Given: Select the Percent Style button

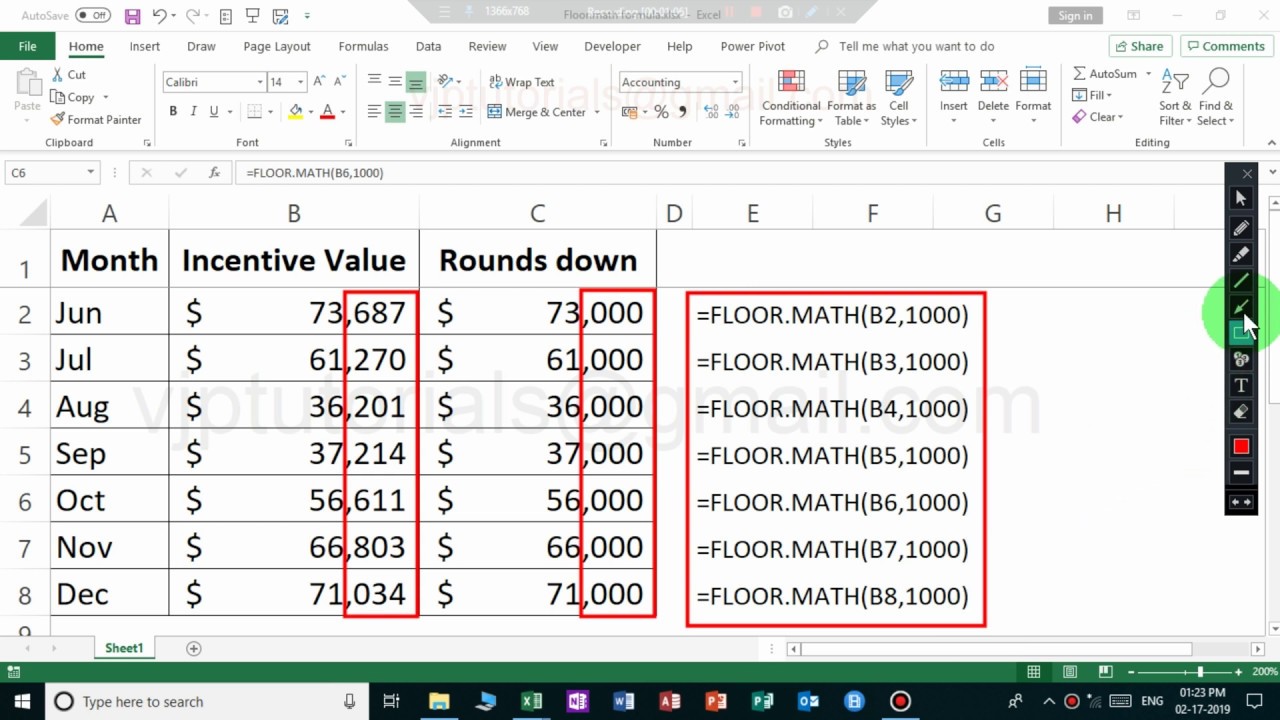Looking at the screenshot, I should click(661, 112).
